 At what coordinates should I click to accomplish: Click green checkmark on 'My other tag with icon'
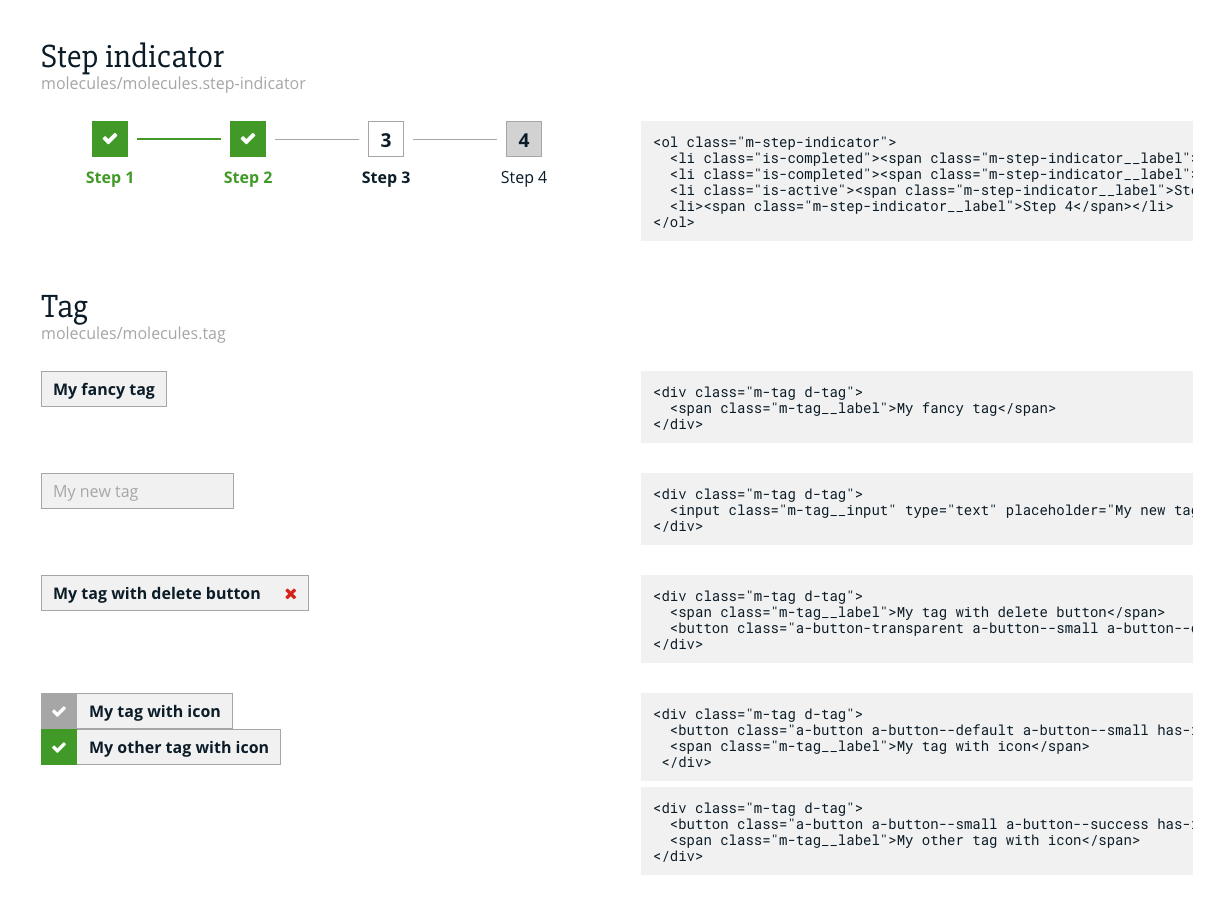(59, 747)
